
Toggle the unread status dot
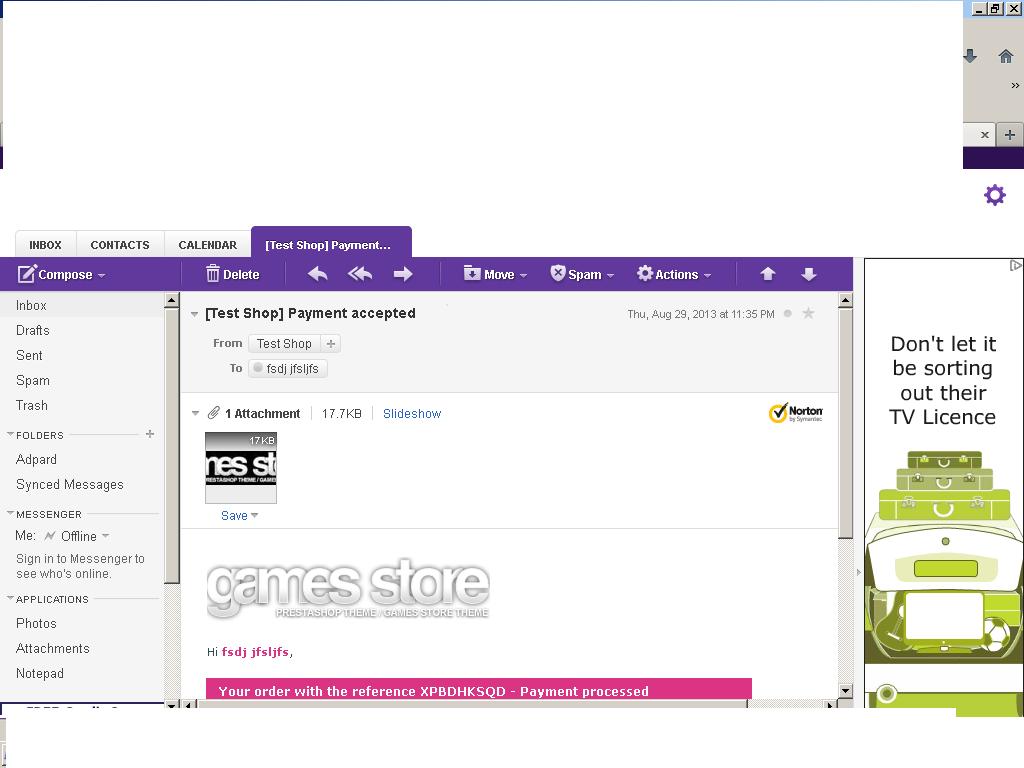[788, 313]
